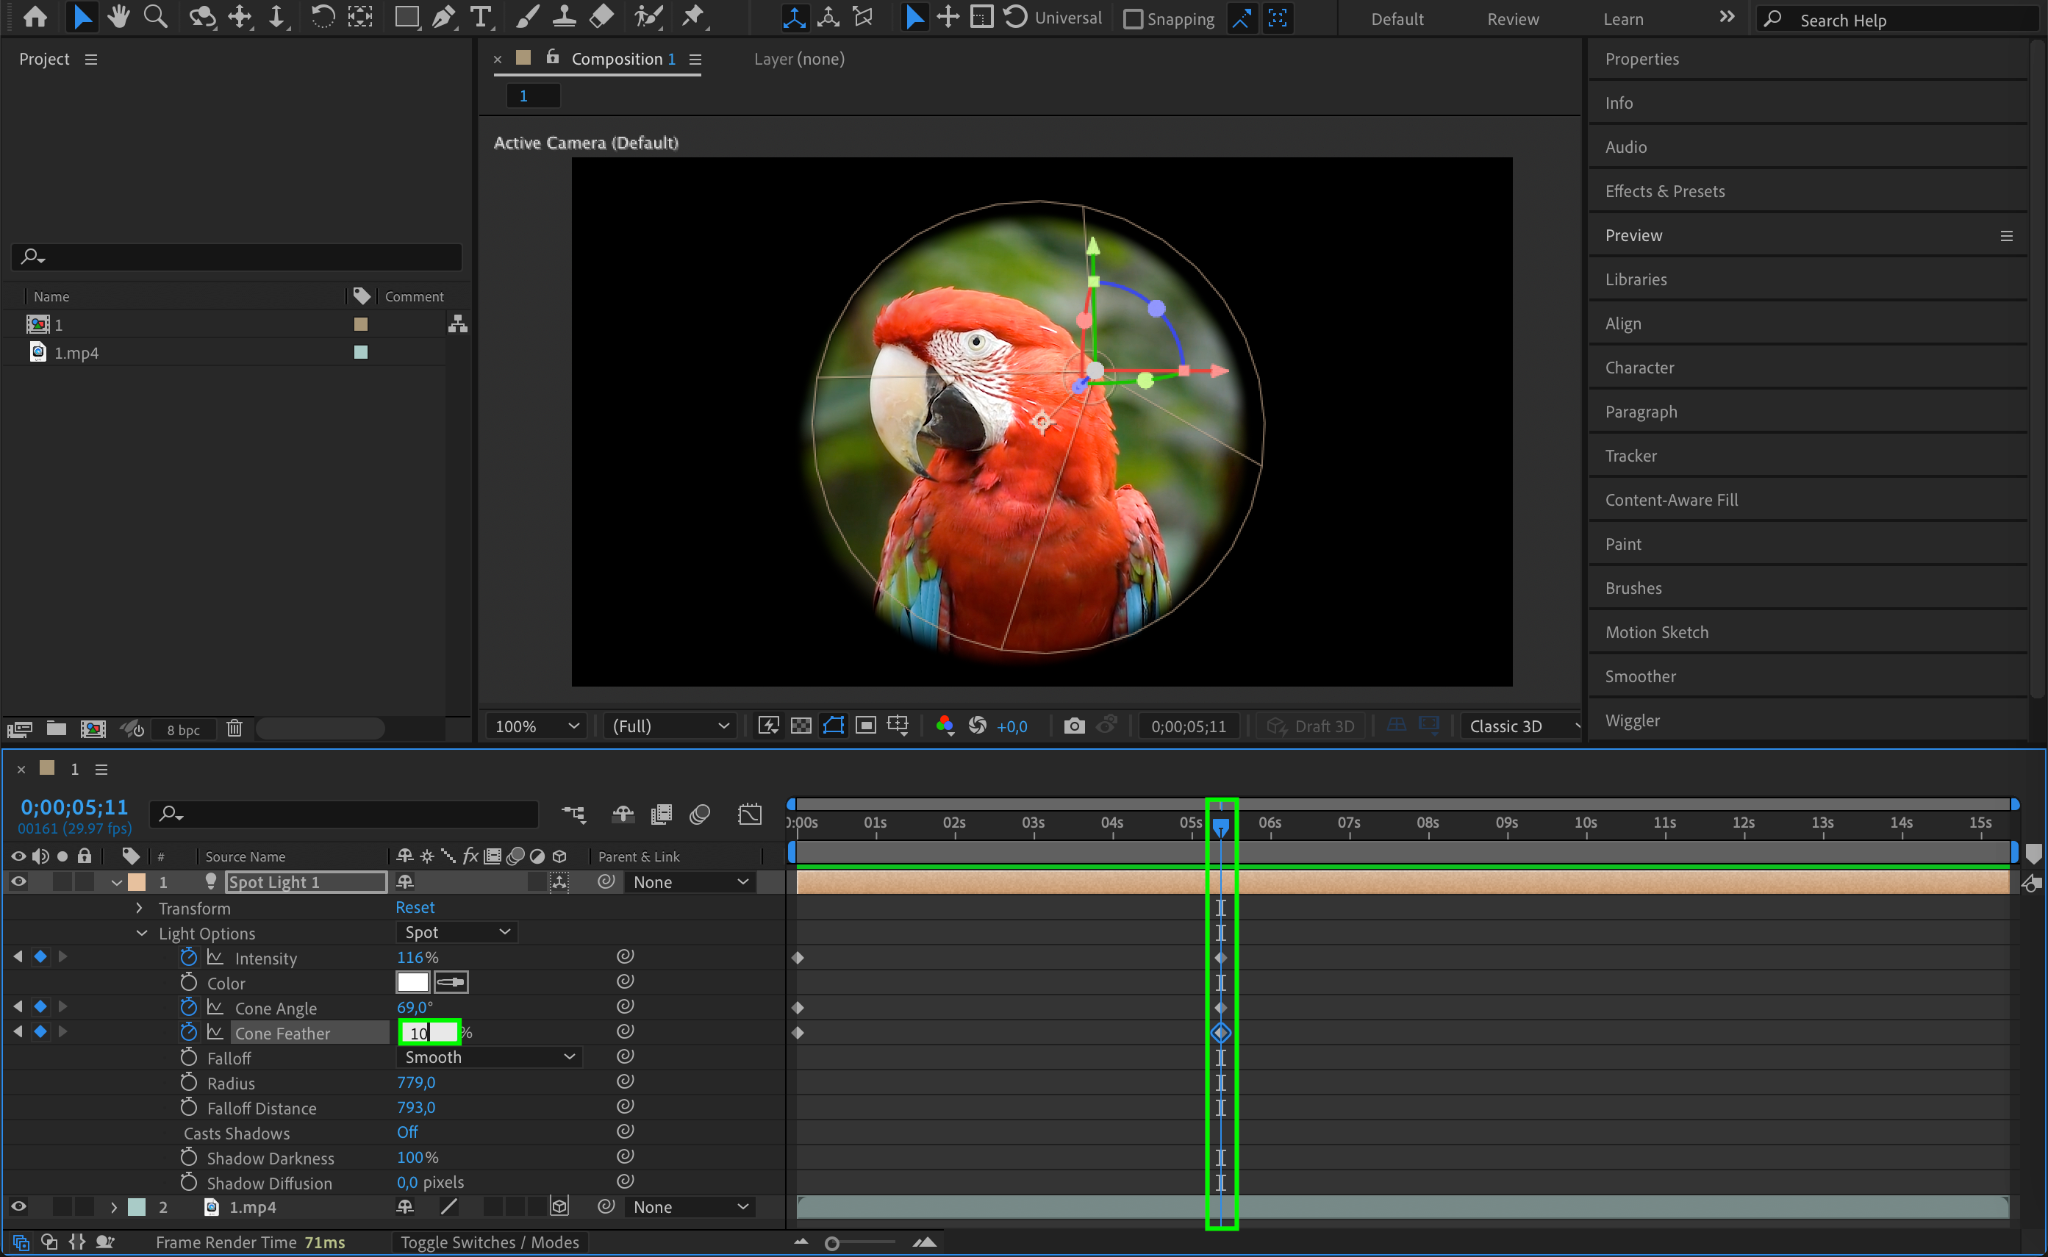Select the Type tool
This screenshot has height=1257, width=2048.
point(481,17)
